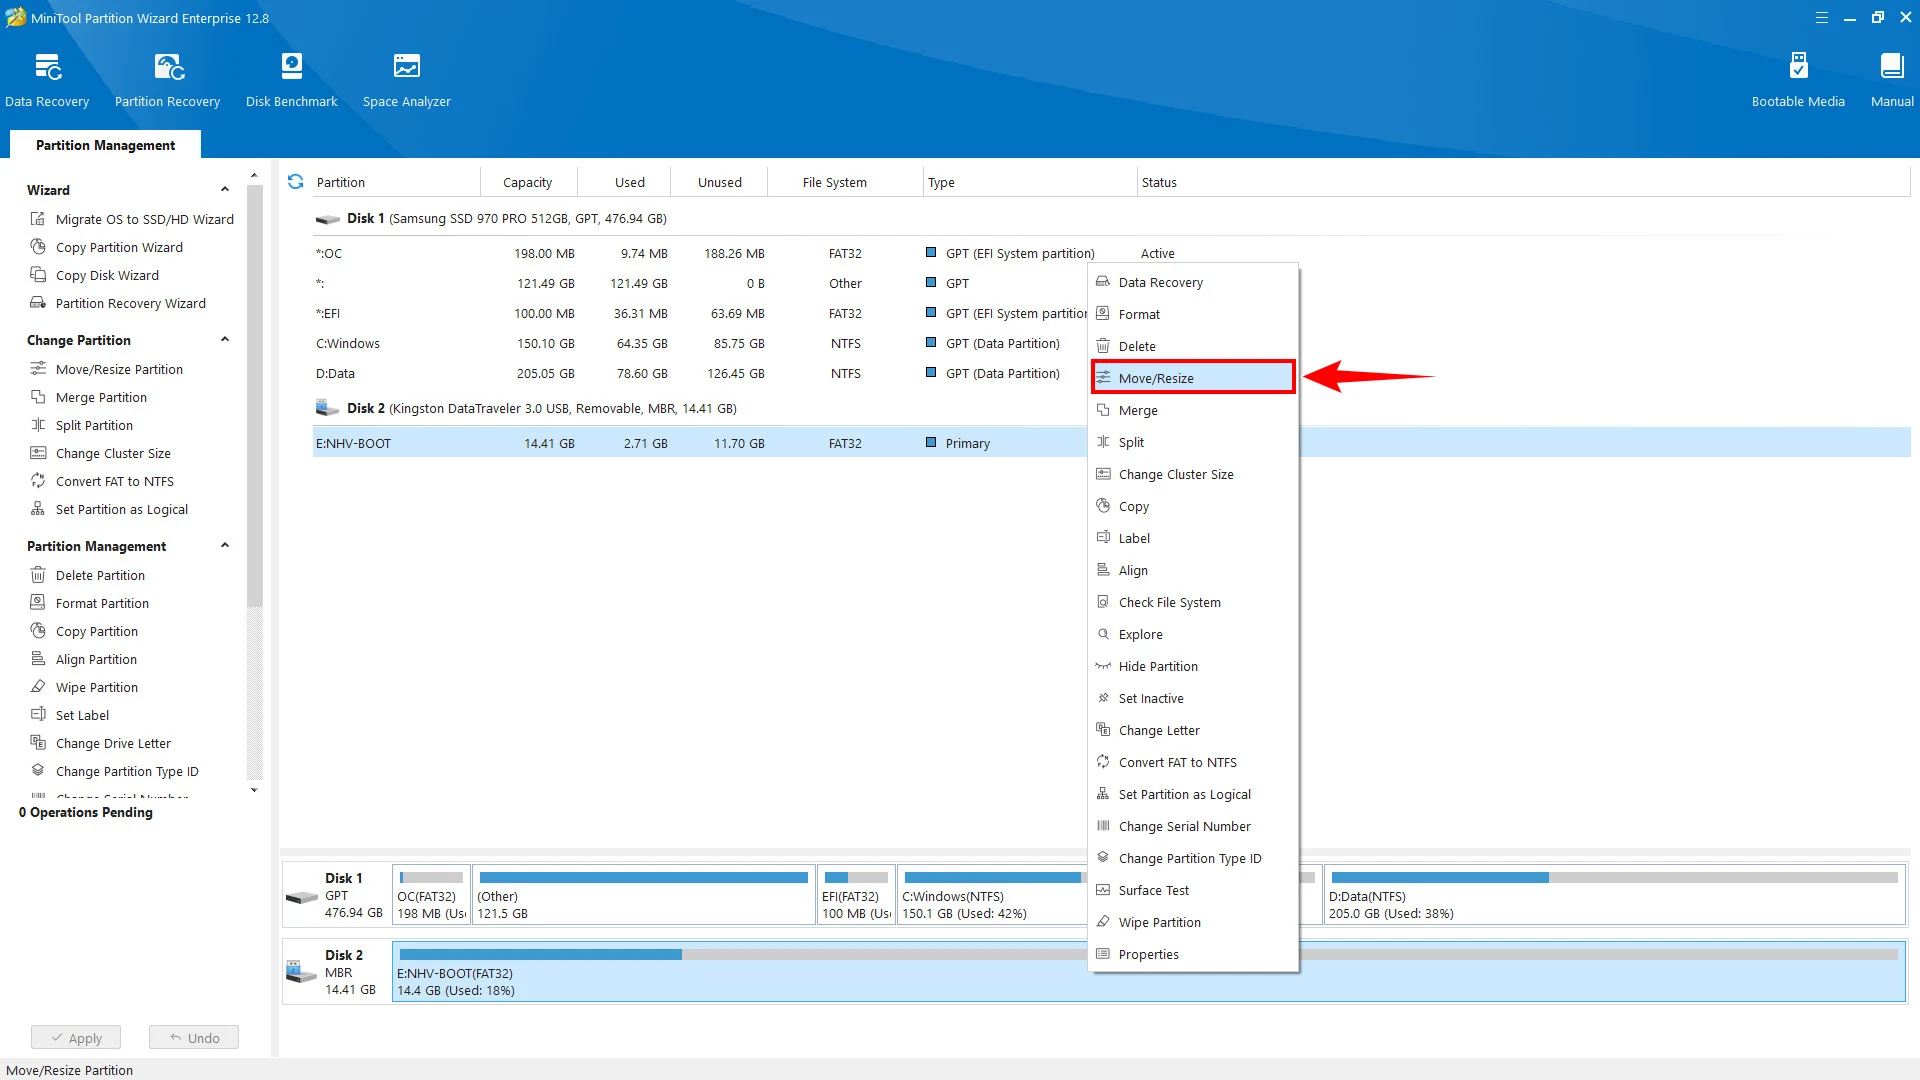Viewport: 1920px width, 1080px height.
Task: Open the hamburger menu in title bar
Action: click(x=1822, y=18)
